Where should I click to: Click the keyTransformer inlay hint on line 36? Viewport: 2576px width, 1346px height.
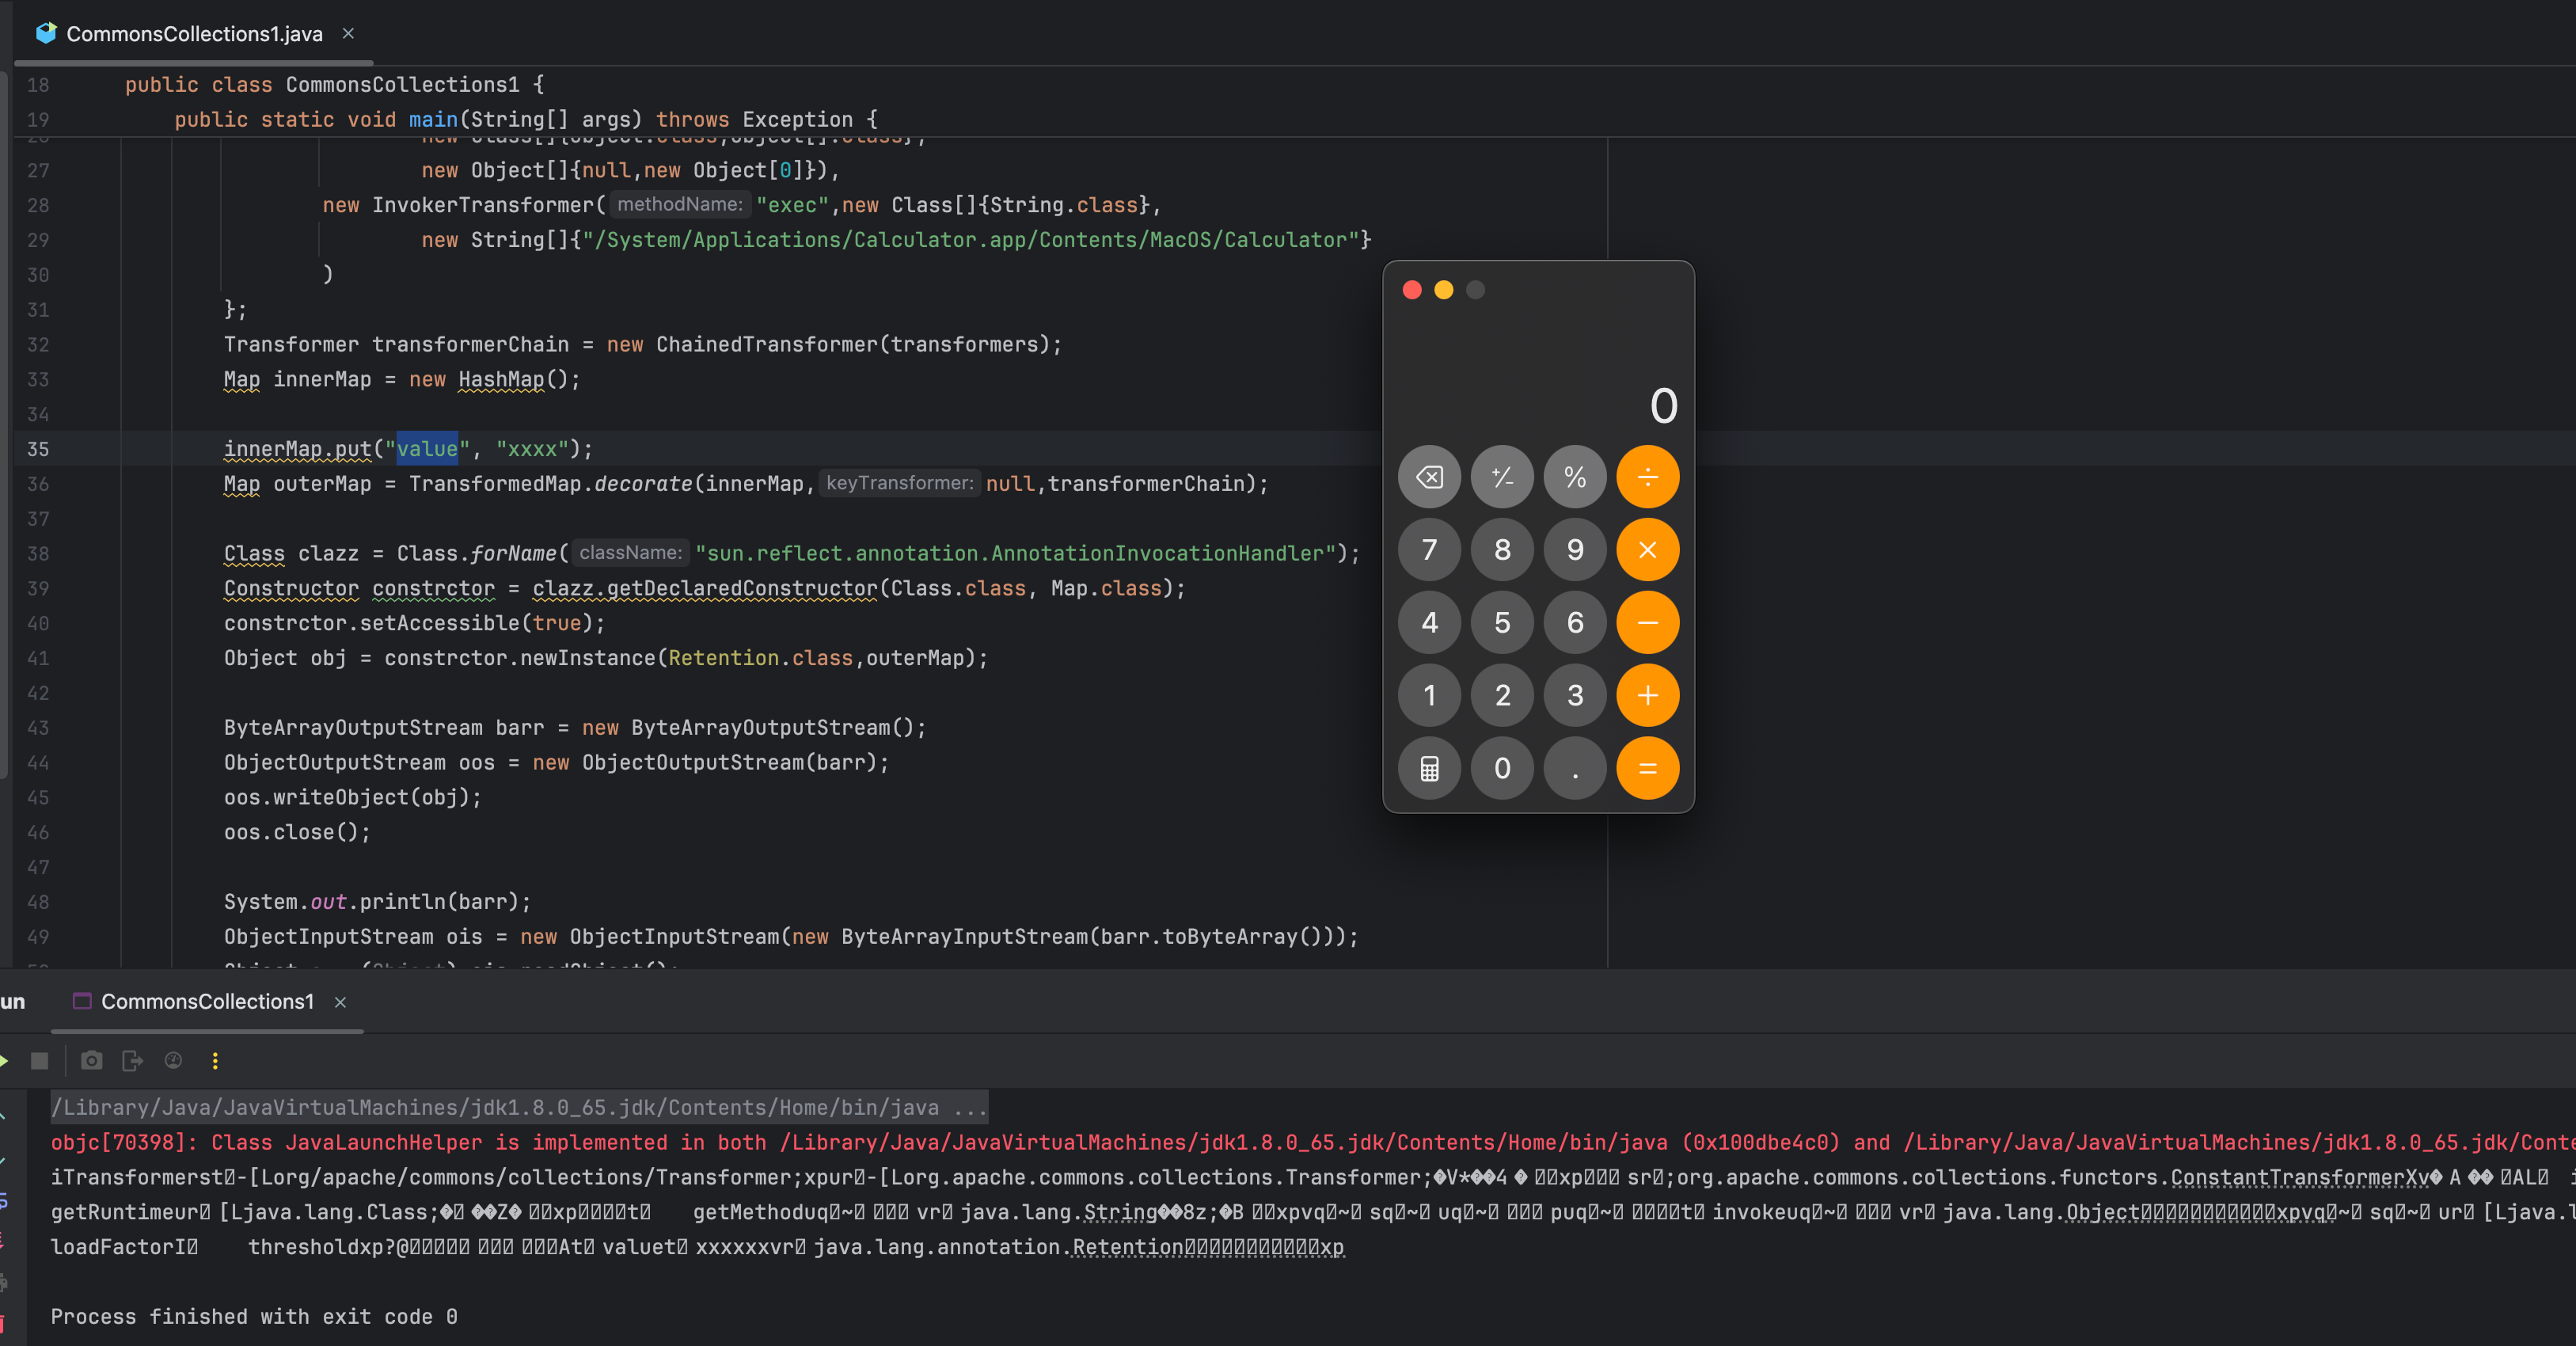[899, 483]
